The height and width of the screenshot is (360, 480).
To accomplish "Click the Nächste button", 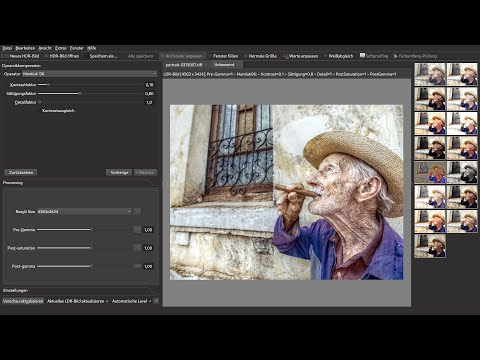I will click(145, 172).
